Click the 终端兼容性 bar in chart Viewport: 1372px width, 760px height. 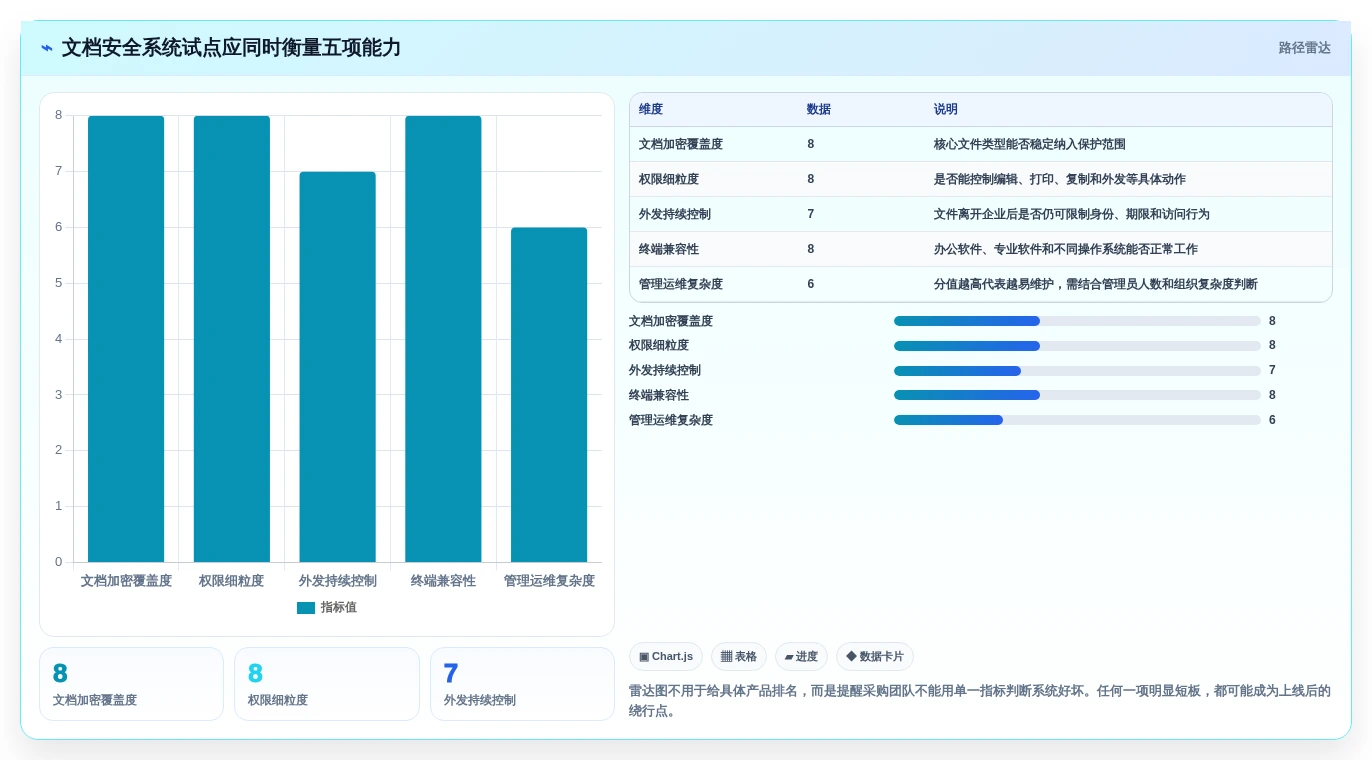tap(443, 339)
